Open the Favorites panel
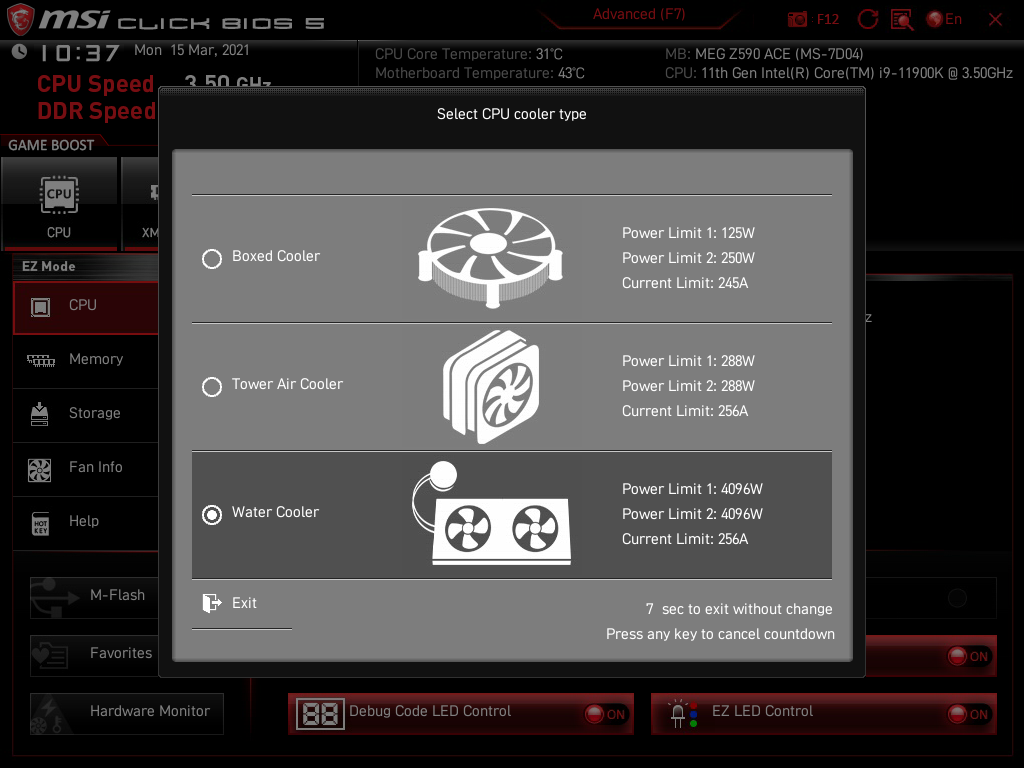This screenshot has width=1024, height=768. coord(95,655)
